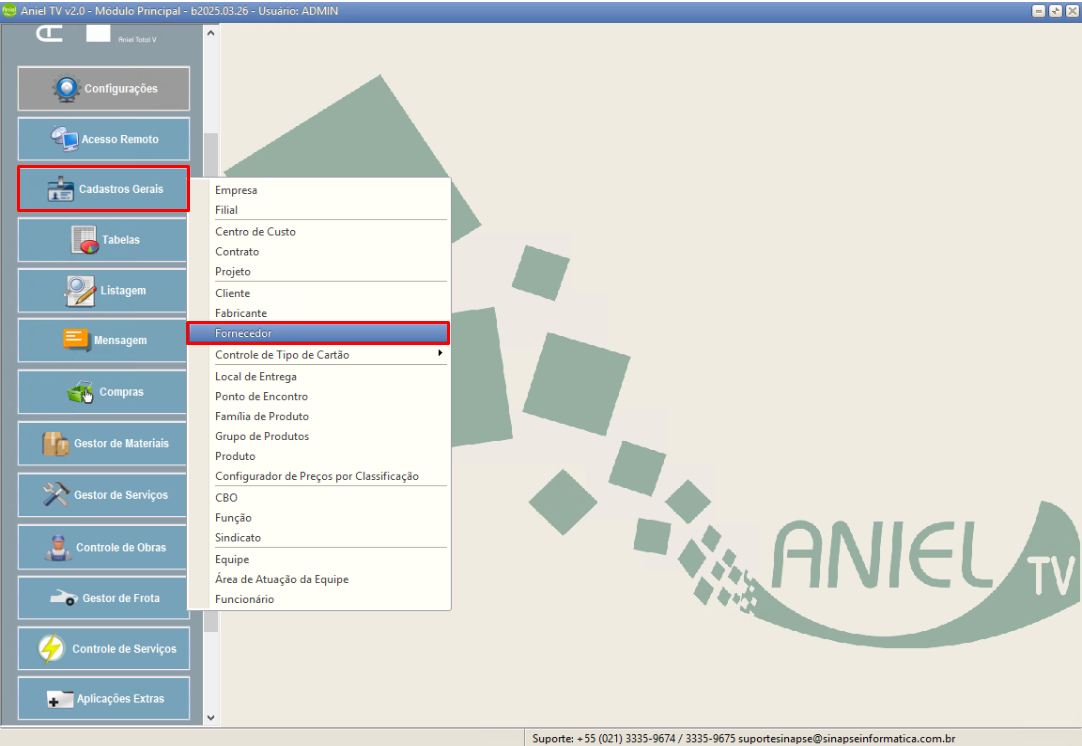Open the Funcionário menu entry
The height and width of the screenshot is (746, 1082).
tap(245, 599)
